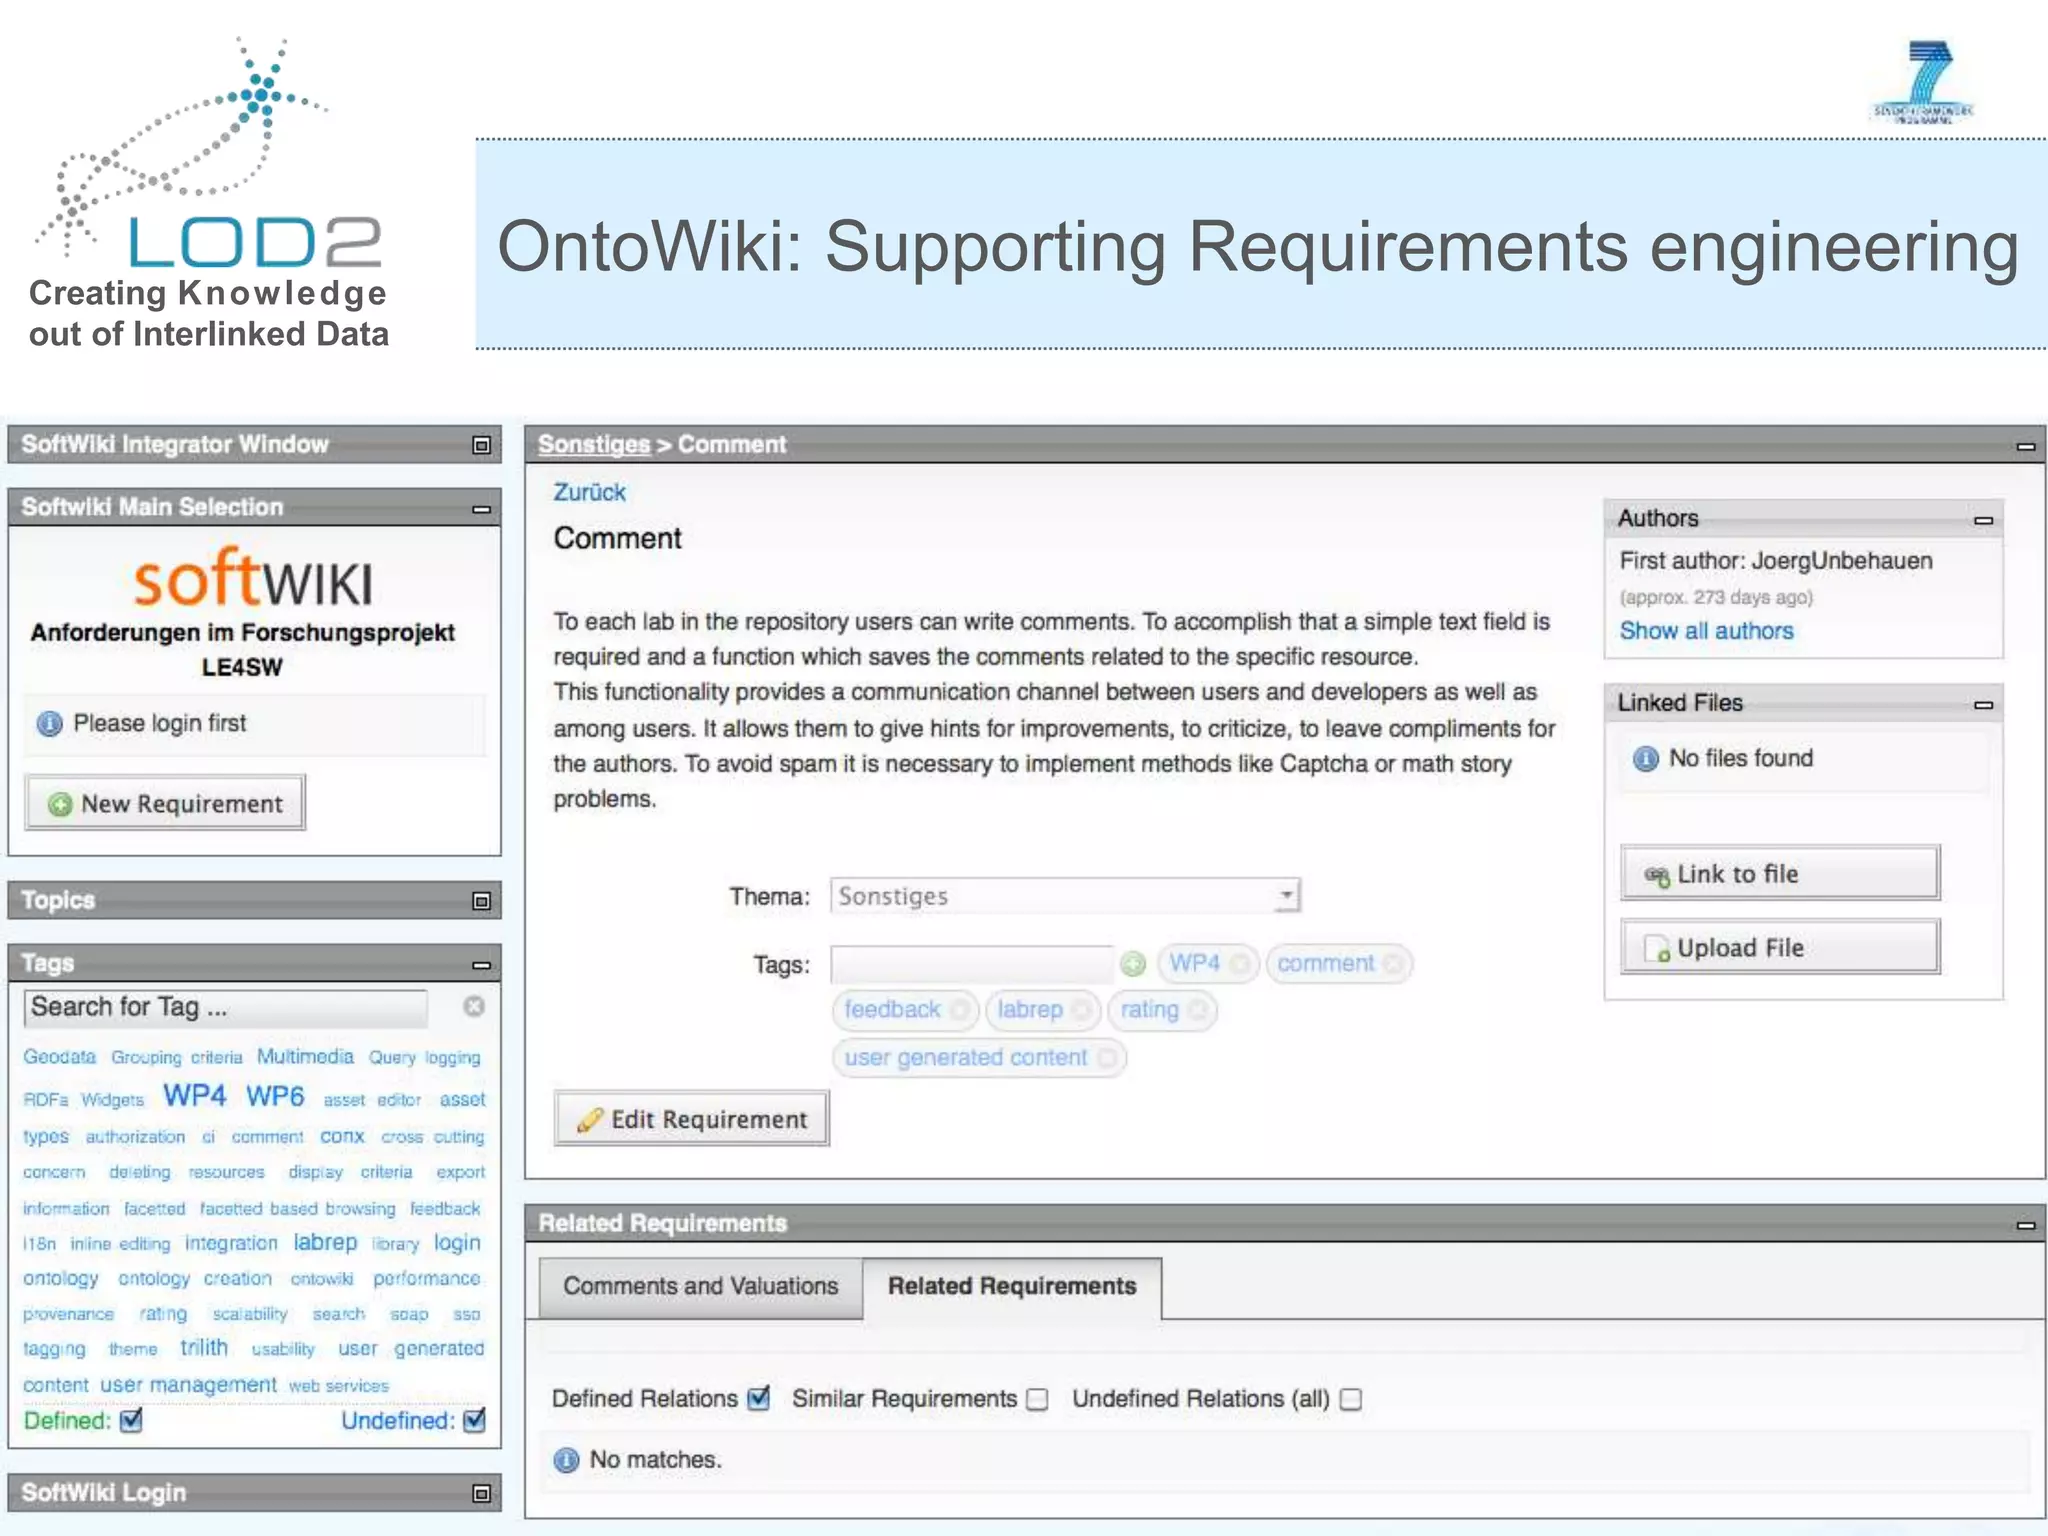Select the performance tag
Screen dimensions: 2048x1536
coord(427,1279)
